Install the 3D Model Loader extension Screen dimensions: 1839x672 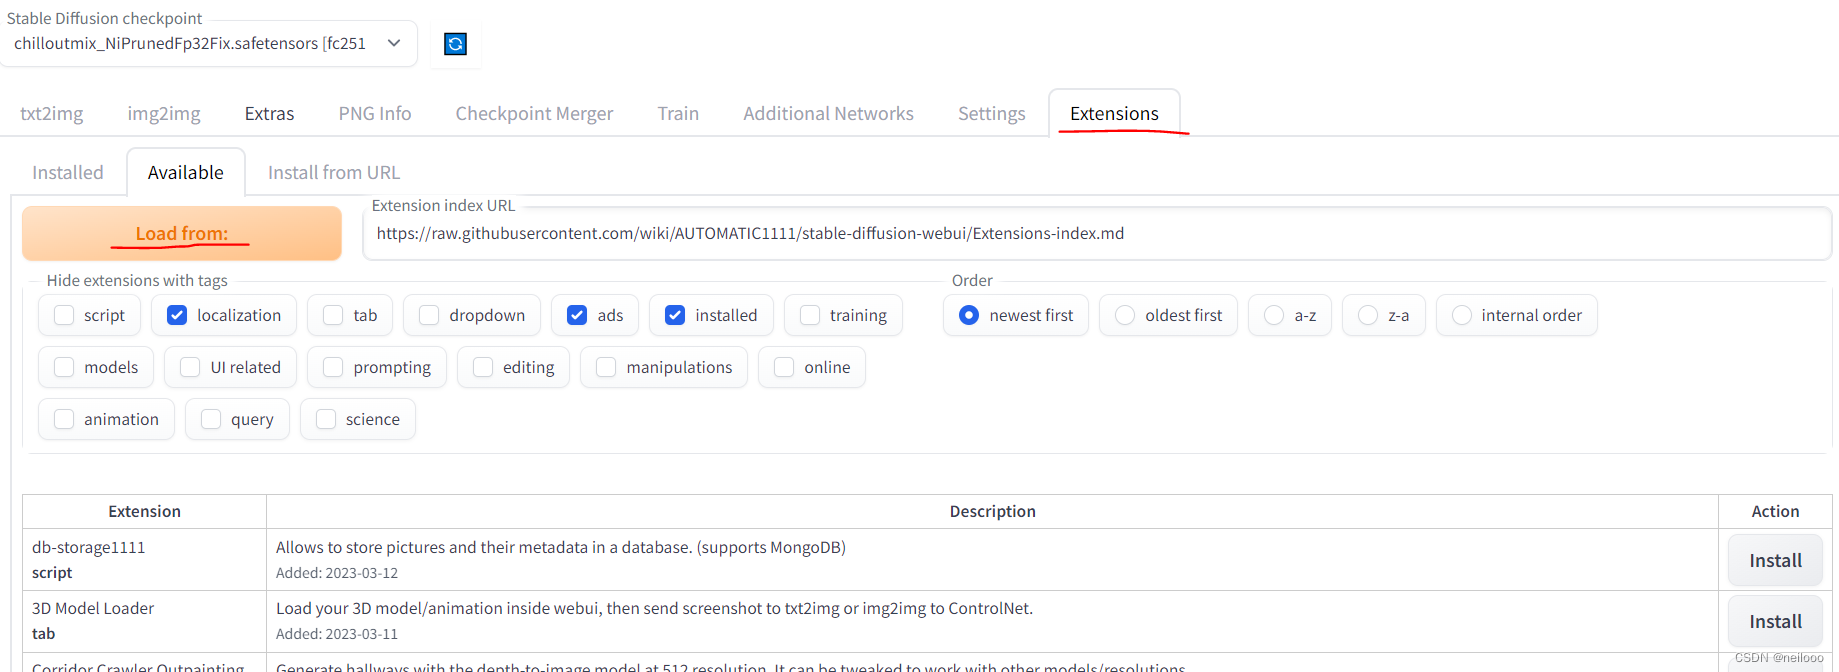pos(1775,622)
